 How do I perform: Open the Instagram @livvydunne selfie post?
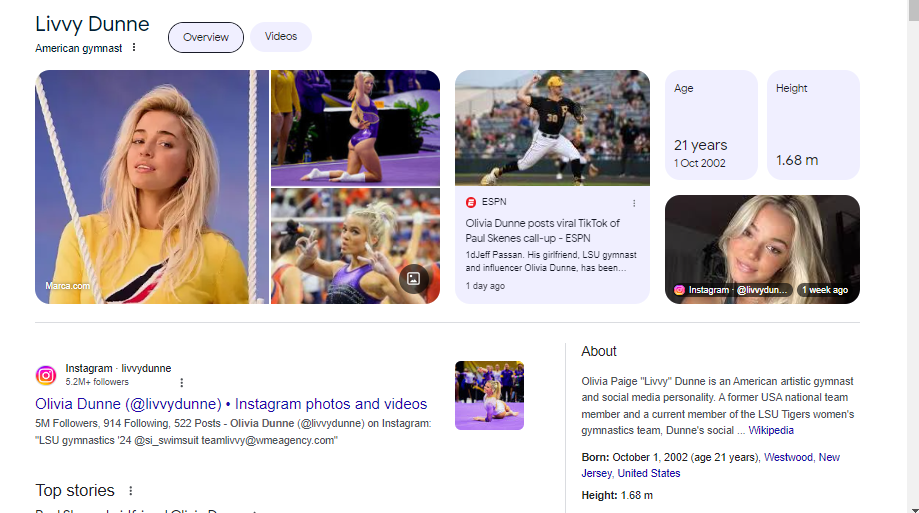click(762, 249)
